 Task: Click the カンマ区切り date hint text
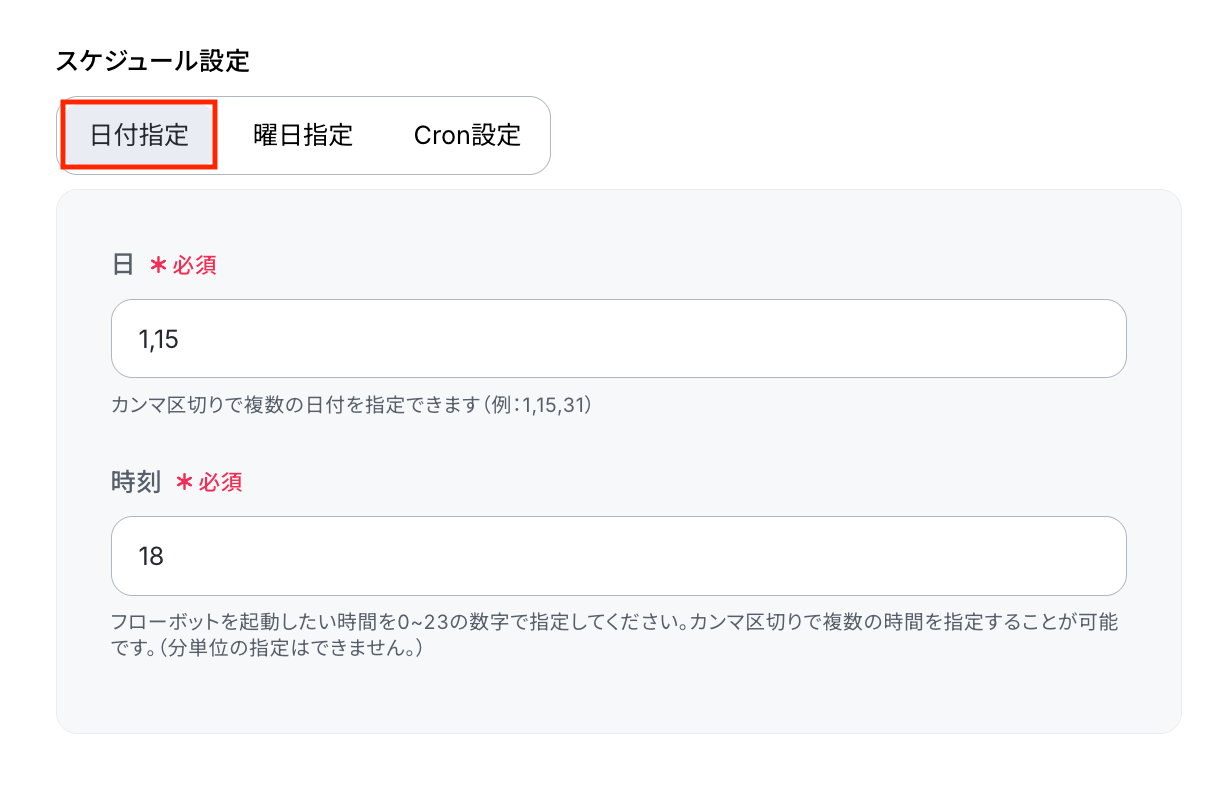[352, 406]
